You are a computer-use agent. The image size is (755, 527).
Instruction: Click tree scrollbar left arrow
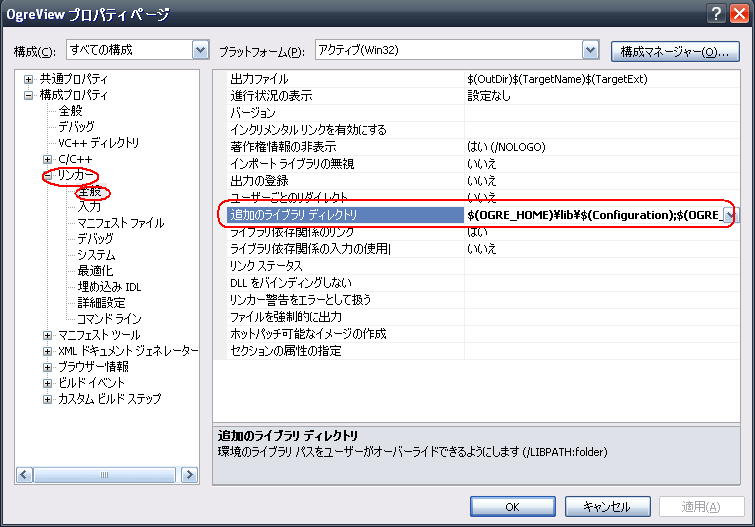(25, 475)
